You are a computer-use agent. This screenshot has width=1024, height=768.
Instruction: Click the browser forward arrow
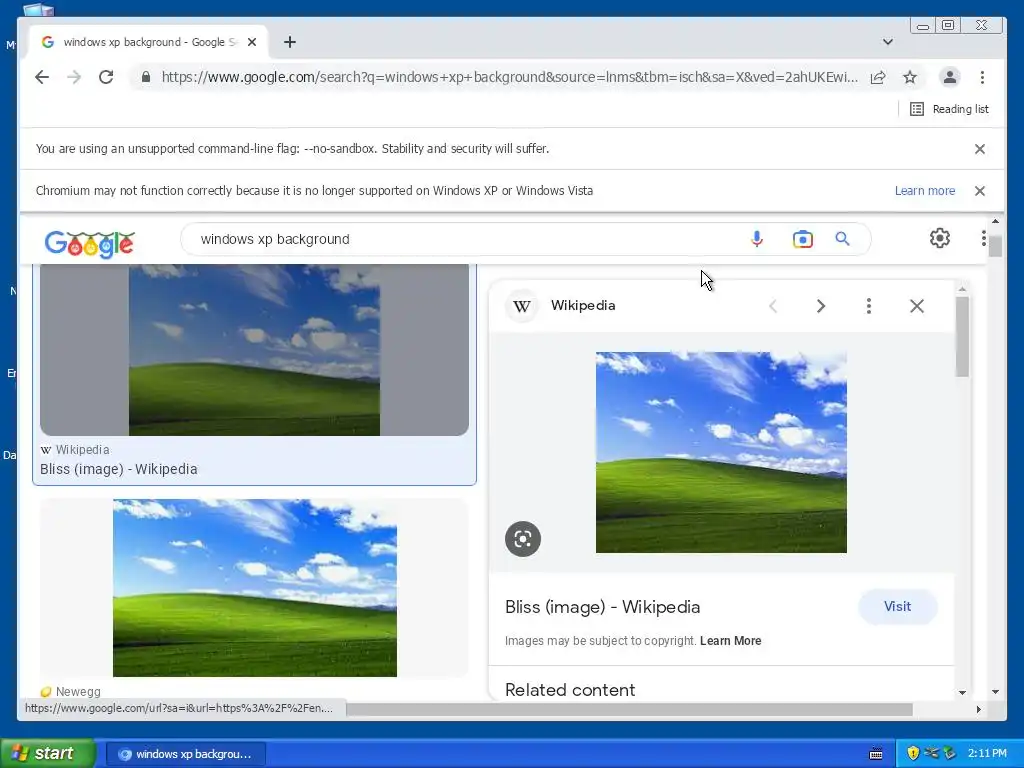click(74, 77)
